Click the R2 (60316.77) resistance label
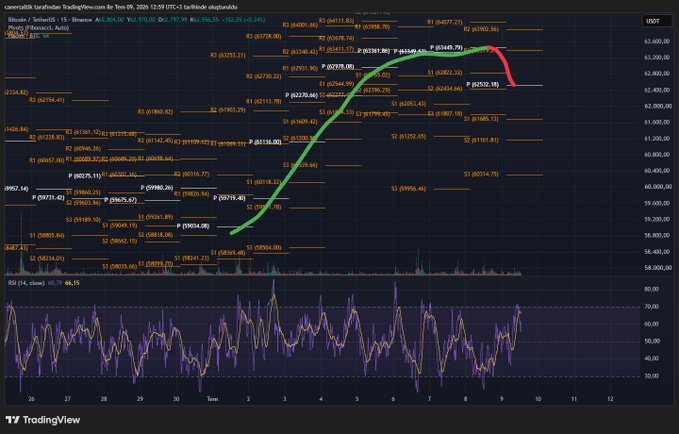This screenshot has width=679, height=434. coord(192,174)
